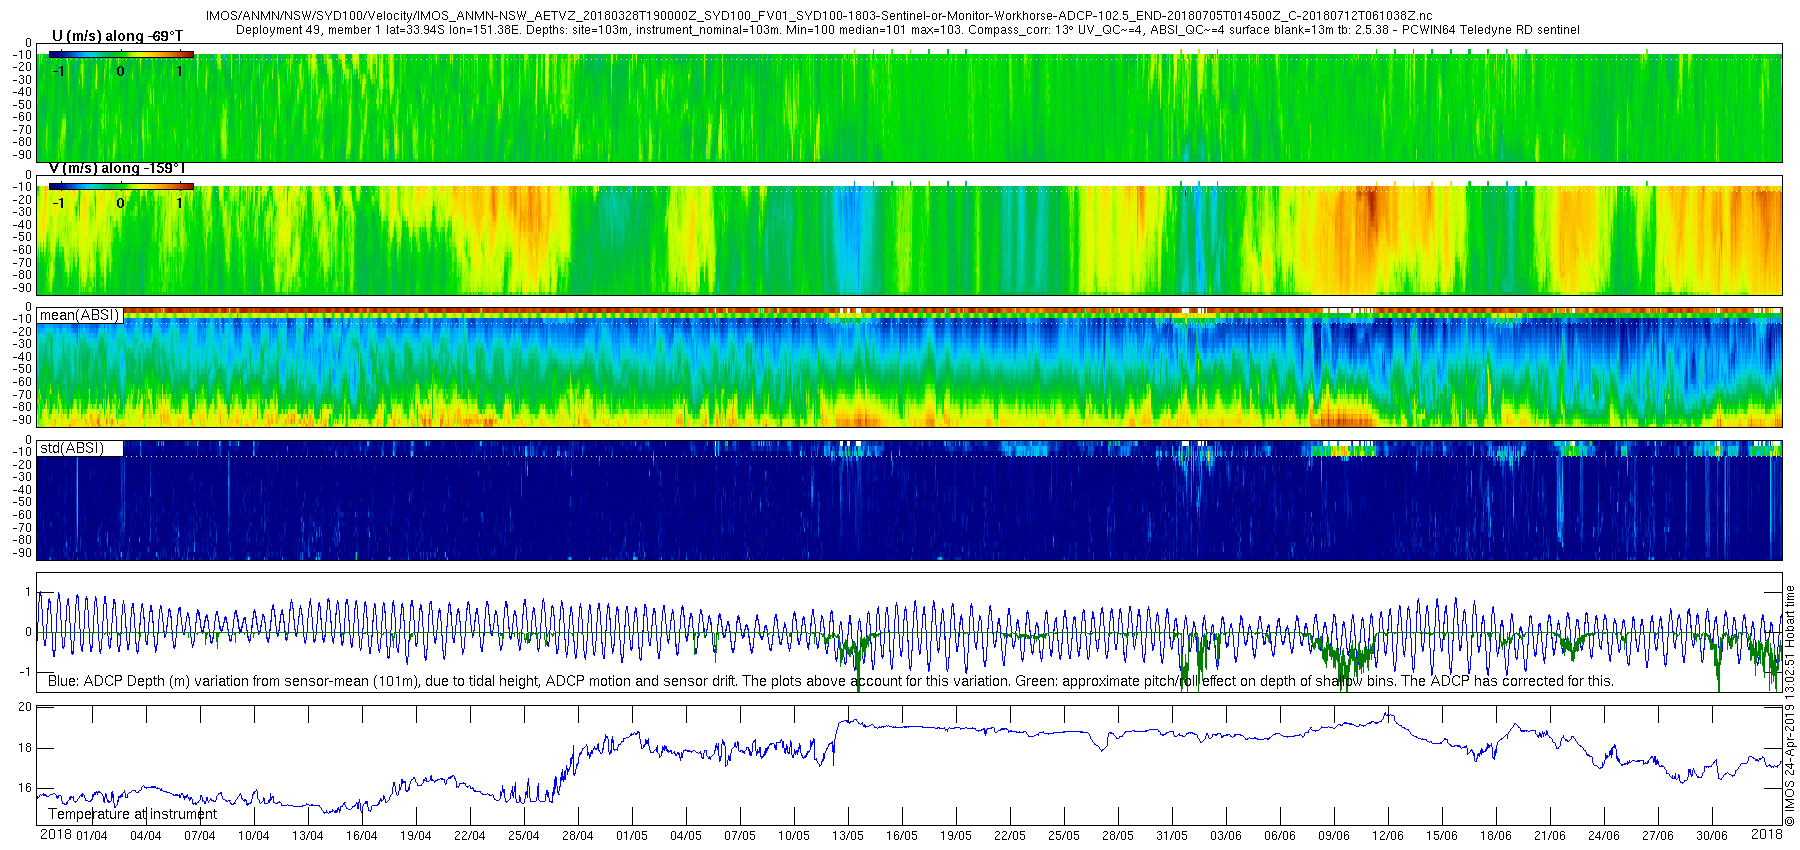This screenshot has width=1800, height=850.
Task: Click the '-50' depth tick on the U velocity panel
Action: (22, 105)
